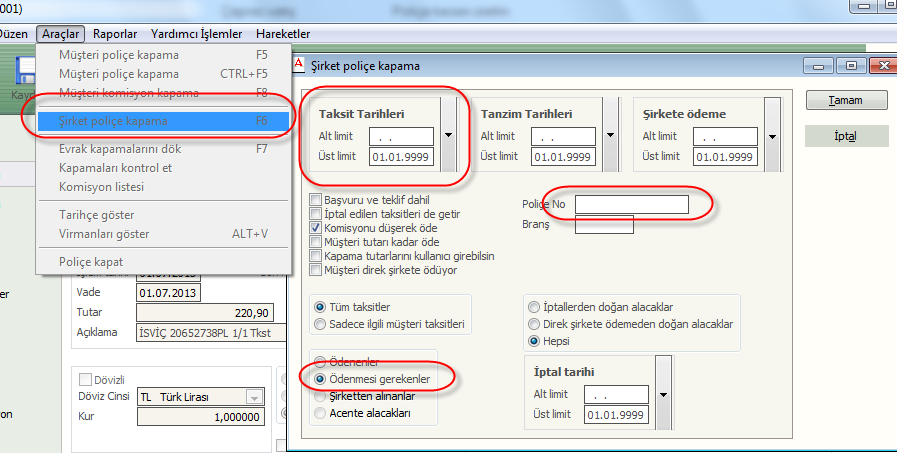Select Ödenenler radio button
The width and height of the screenshot is (897, 453).
[x=320, y=363]
